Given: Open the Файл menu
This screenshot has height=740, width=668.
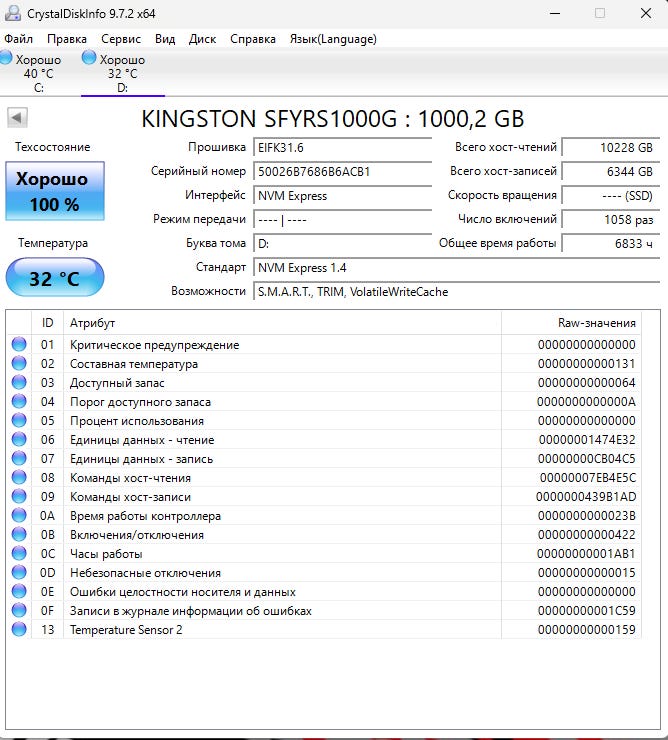Looking at the screenshot, I should pyautogui.click(x=18, y=39).
